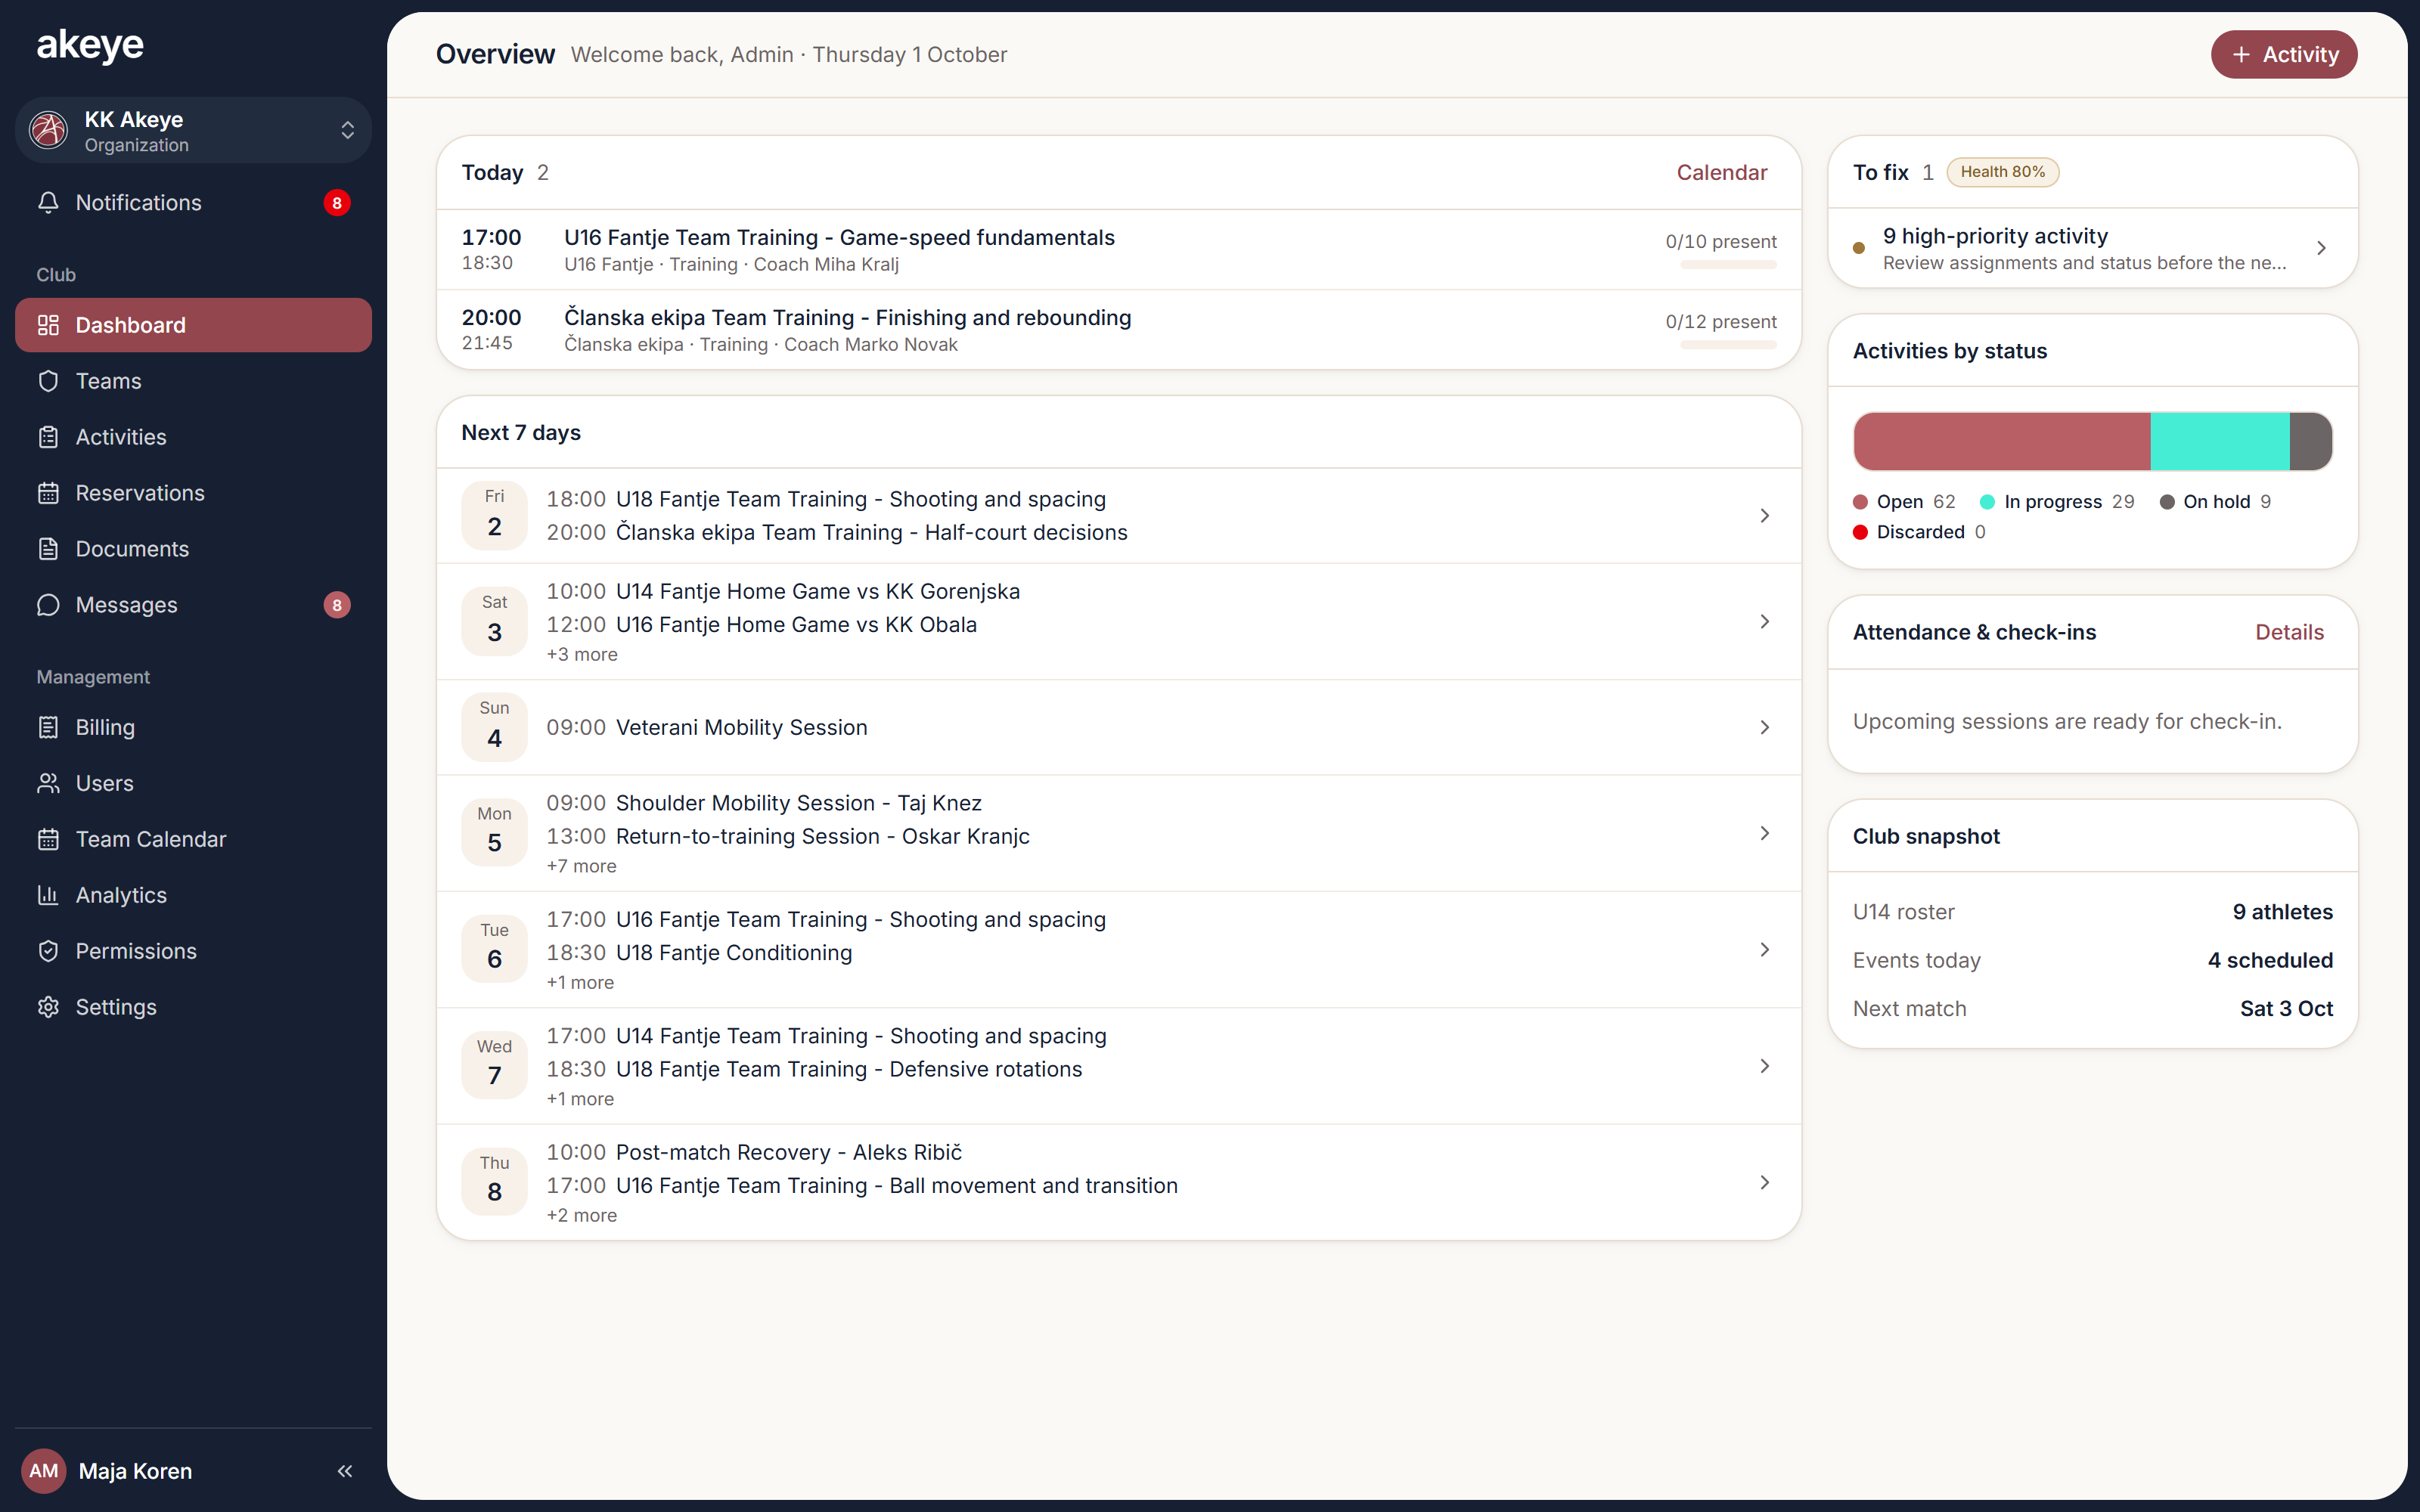Click the Health 80% badge
This screenshot has width=2420, height=1512.
[2002, 172]
